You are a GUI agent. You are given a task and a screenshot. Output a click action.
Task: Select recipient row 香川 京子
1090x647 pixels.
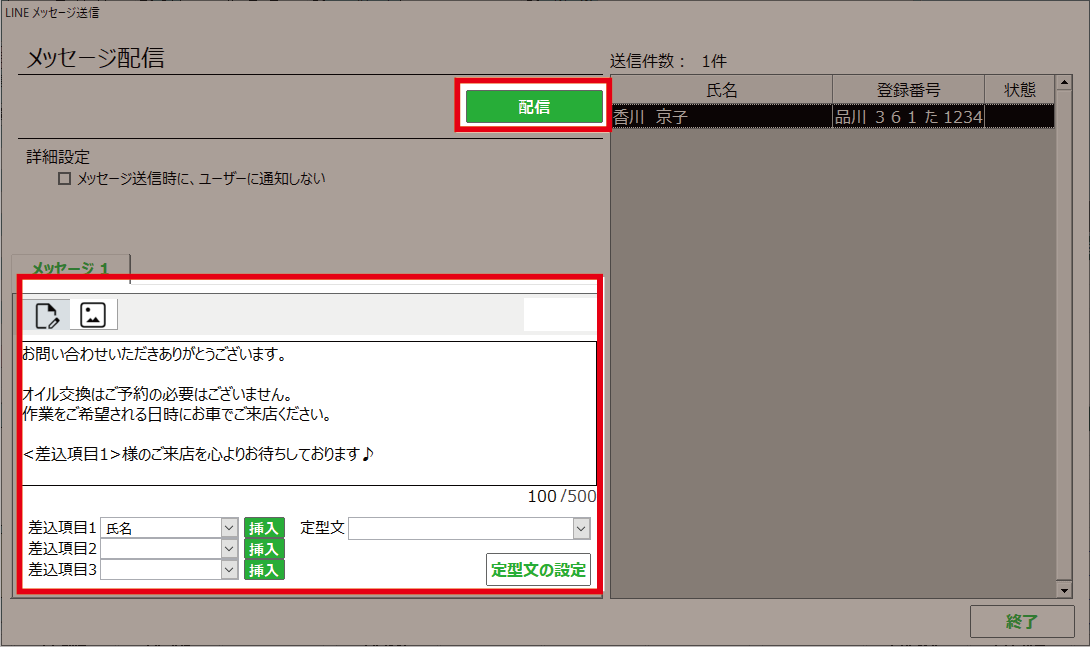(833, 117)
